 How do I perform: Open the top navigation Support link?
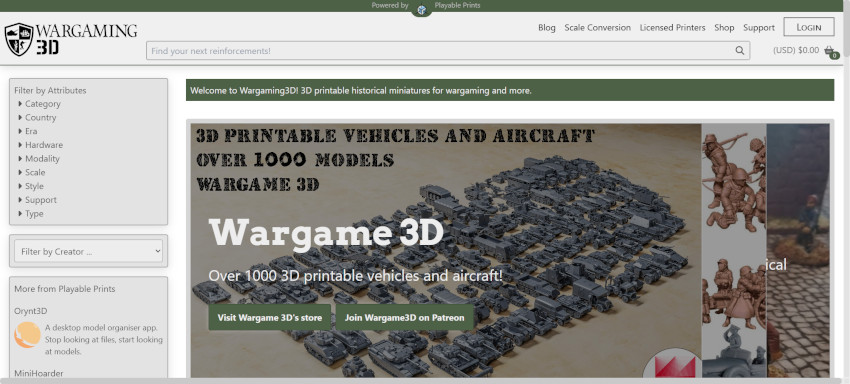tap(758, 28)
